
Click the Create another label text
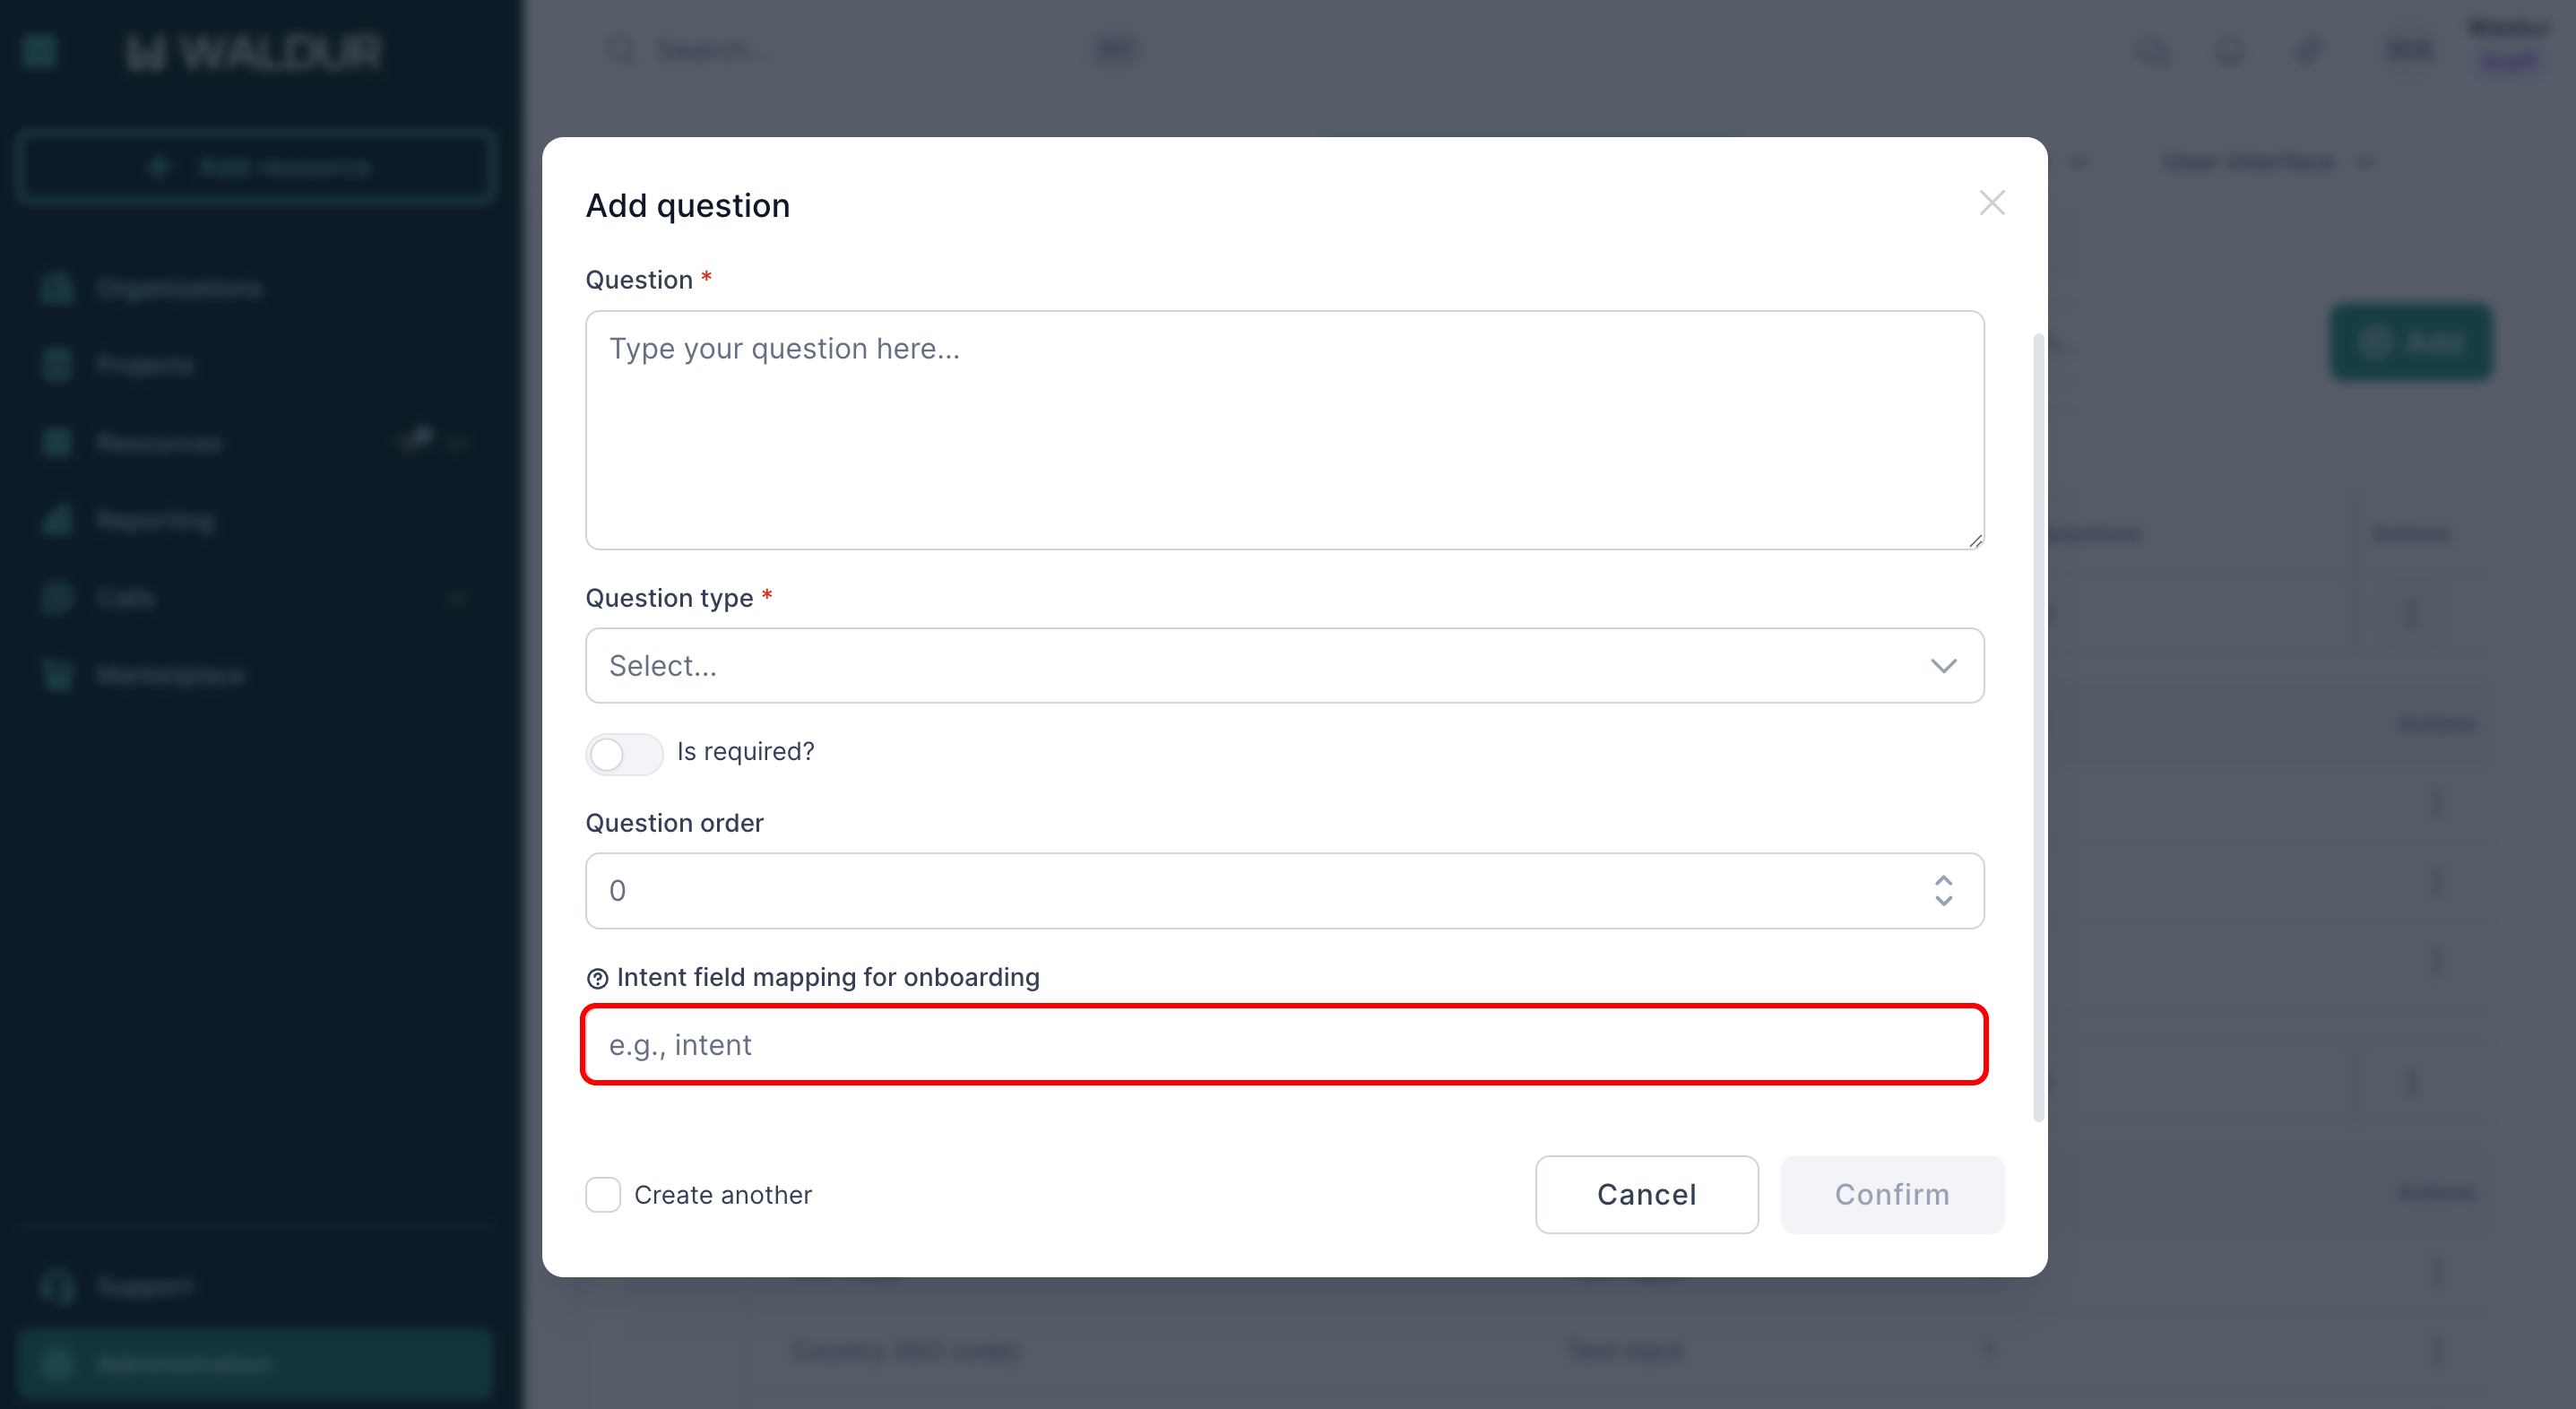pos(722,1195)
